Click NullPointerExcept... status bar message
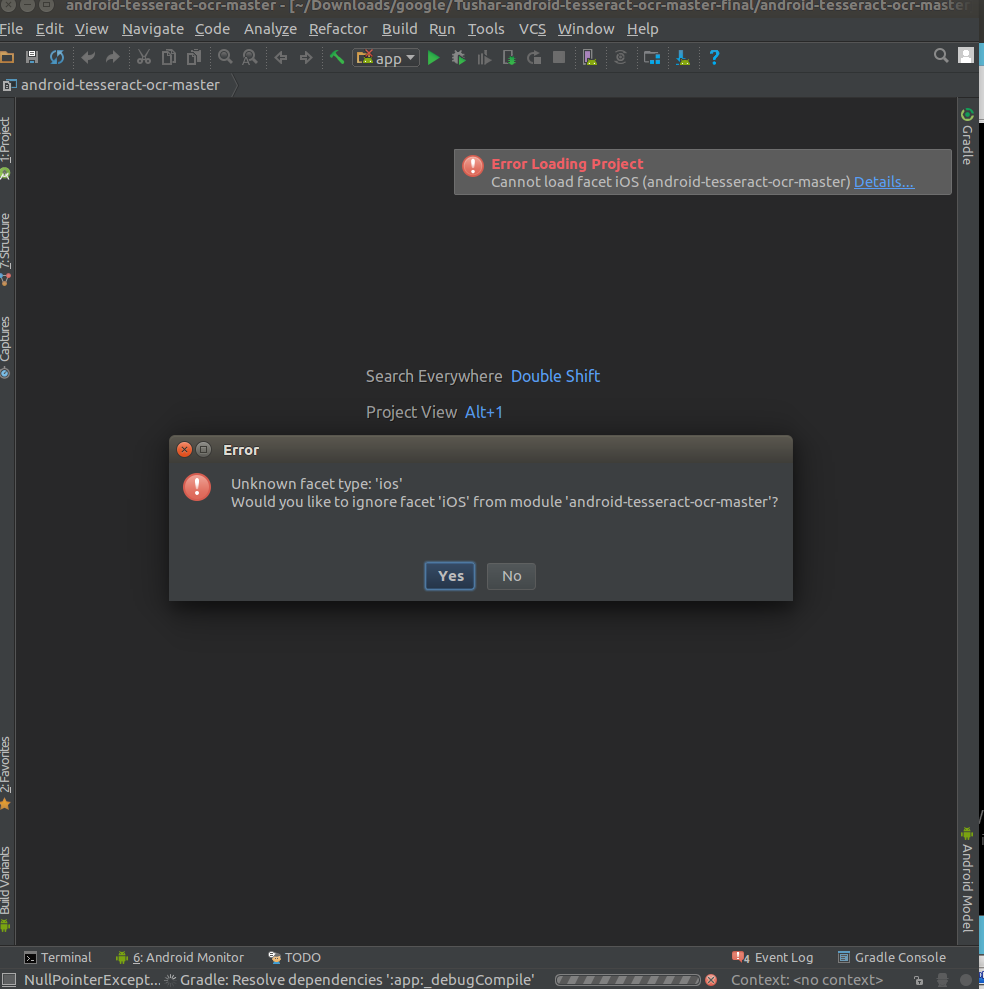The width and height of the screenshot is (984, 989). coord(92,980)
